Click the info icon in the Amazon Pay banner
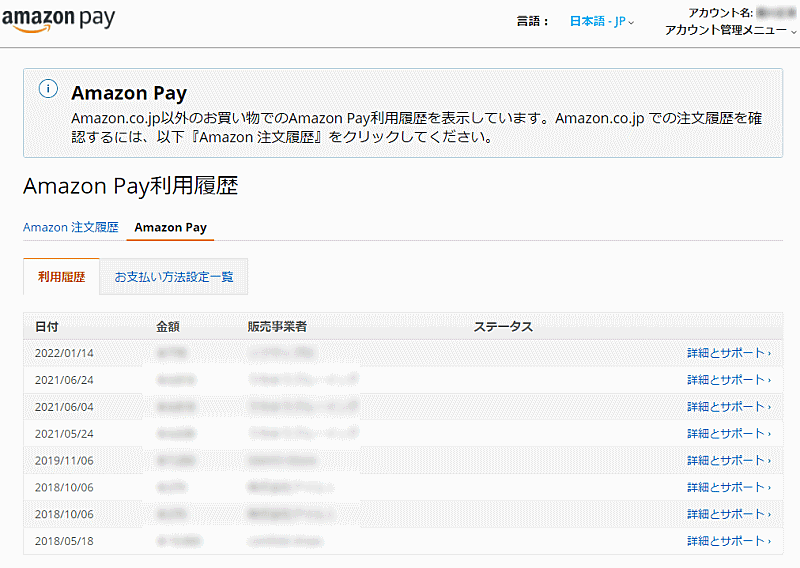Screen dimensions: 800x568 [x=48, y=89]
